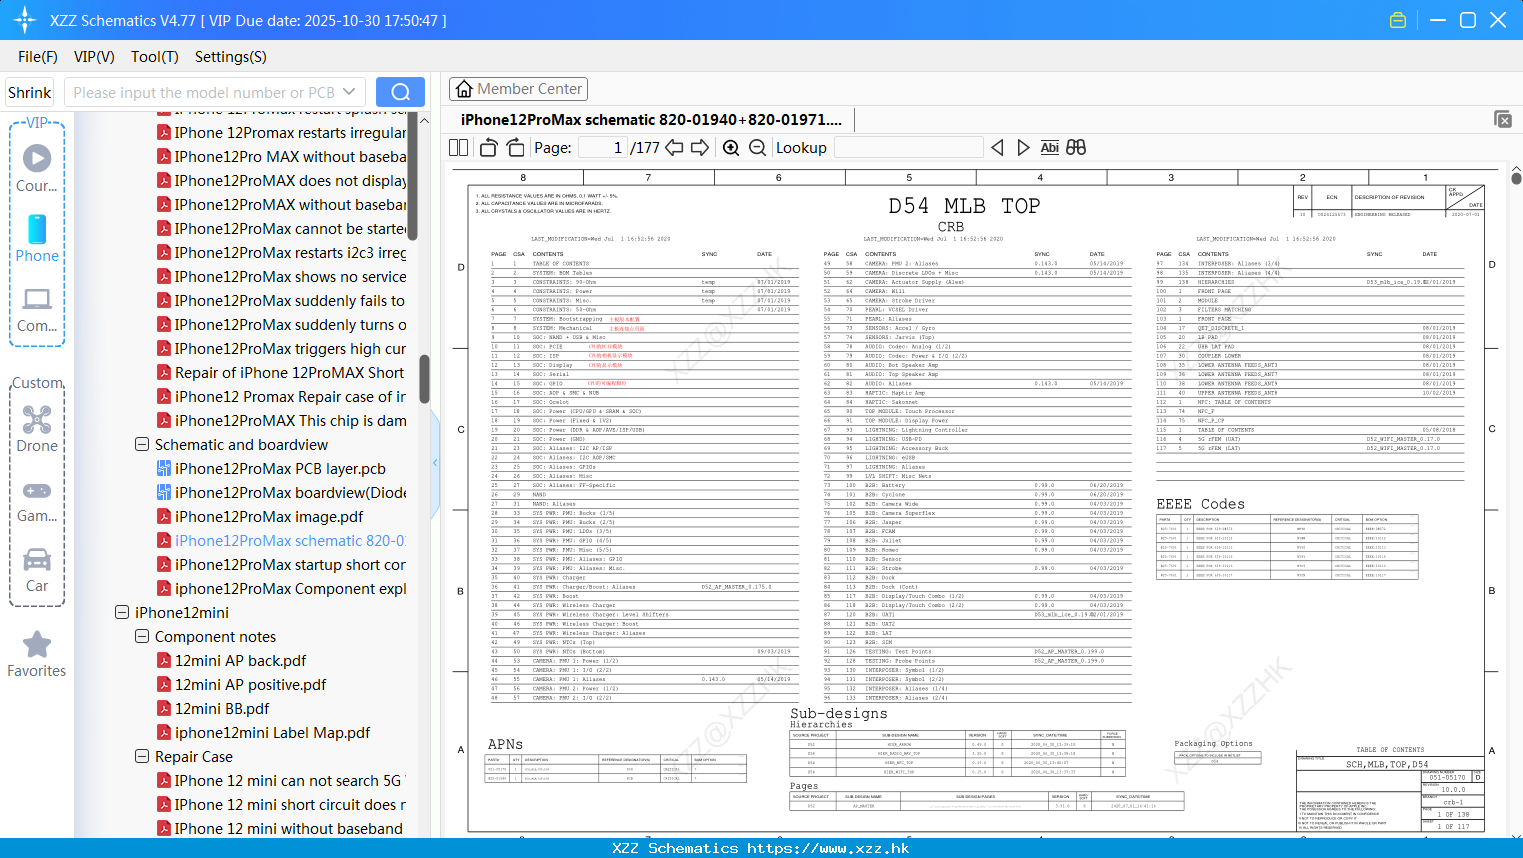Open the Tool(T) menu
The height and width of the screenshot is (858, 1523).
[155, 57]
